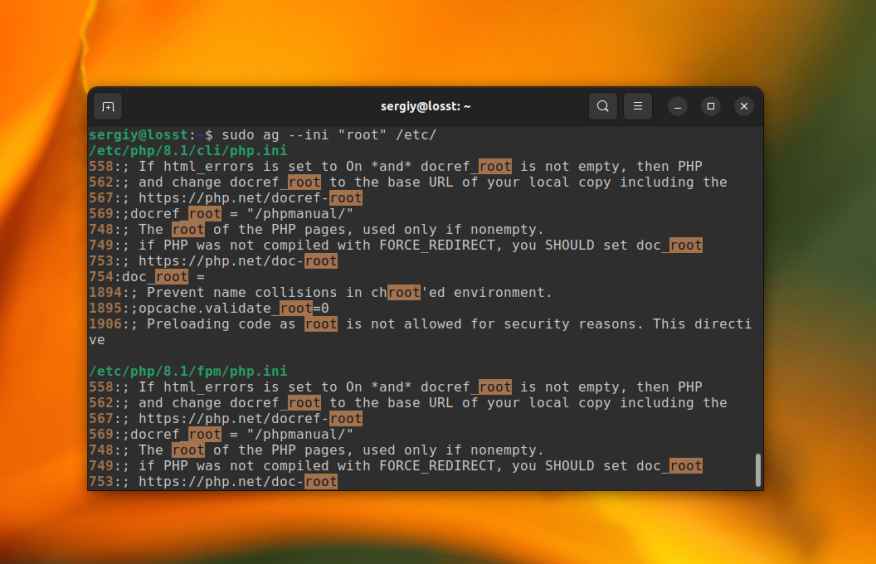
Task: Click the /etc/php/8.1/fpm/php.ini file path
Action: tap(187, 371)
